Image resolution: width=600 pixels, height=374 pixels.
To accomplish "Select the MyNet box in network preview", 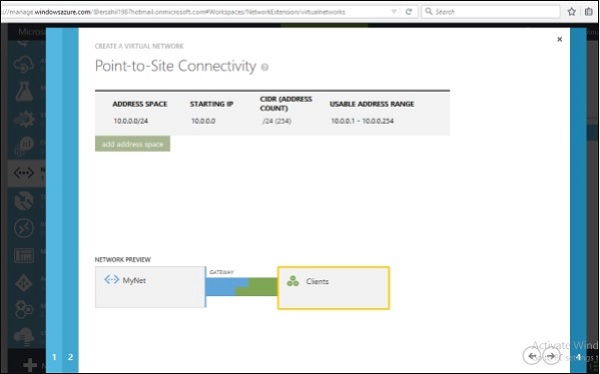I will click(150, 287).
